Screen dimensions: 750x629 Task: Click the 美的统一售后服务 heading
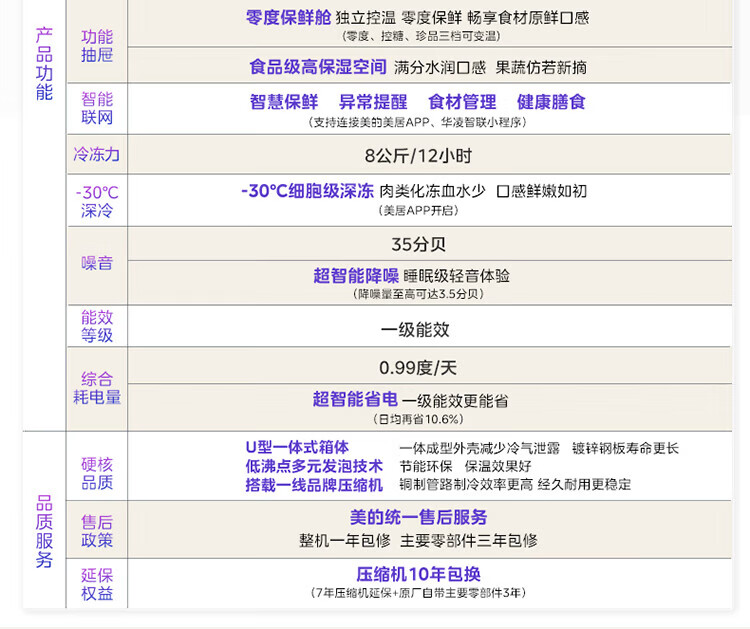click(418, 518)
